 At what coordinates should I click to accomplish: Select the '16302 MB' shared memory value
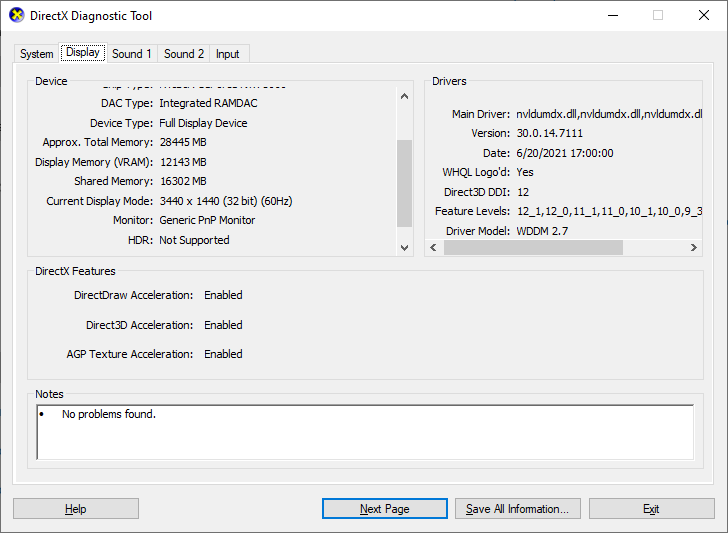click(x=183, y=181)
